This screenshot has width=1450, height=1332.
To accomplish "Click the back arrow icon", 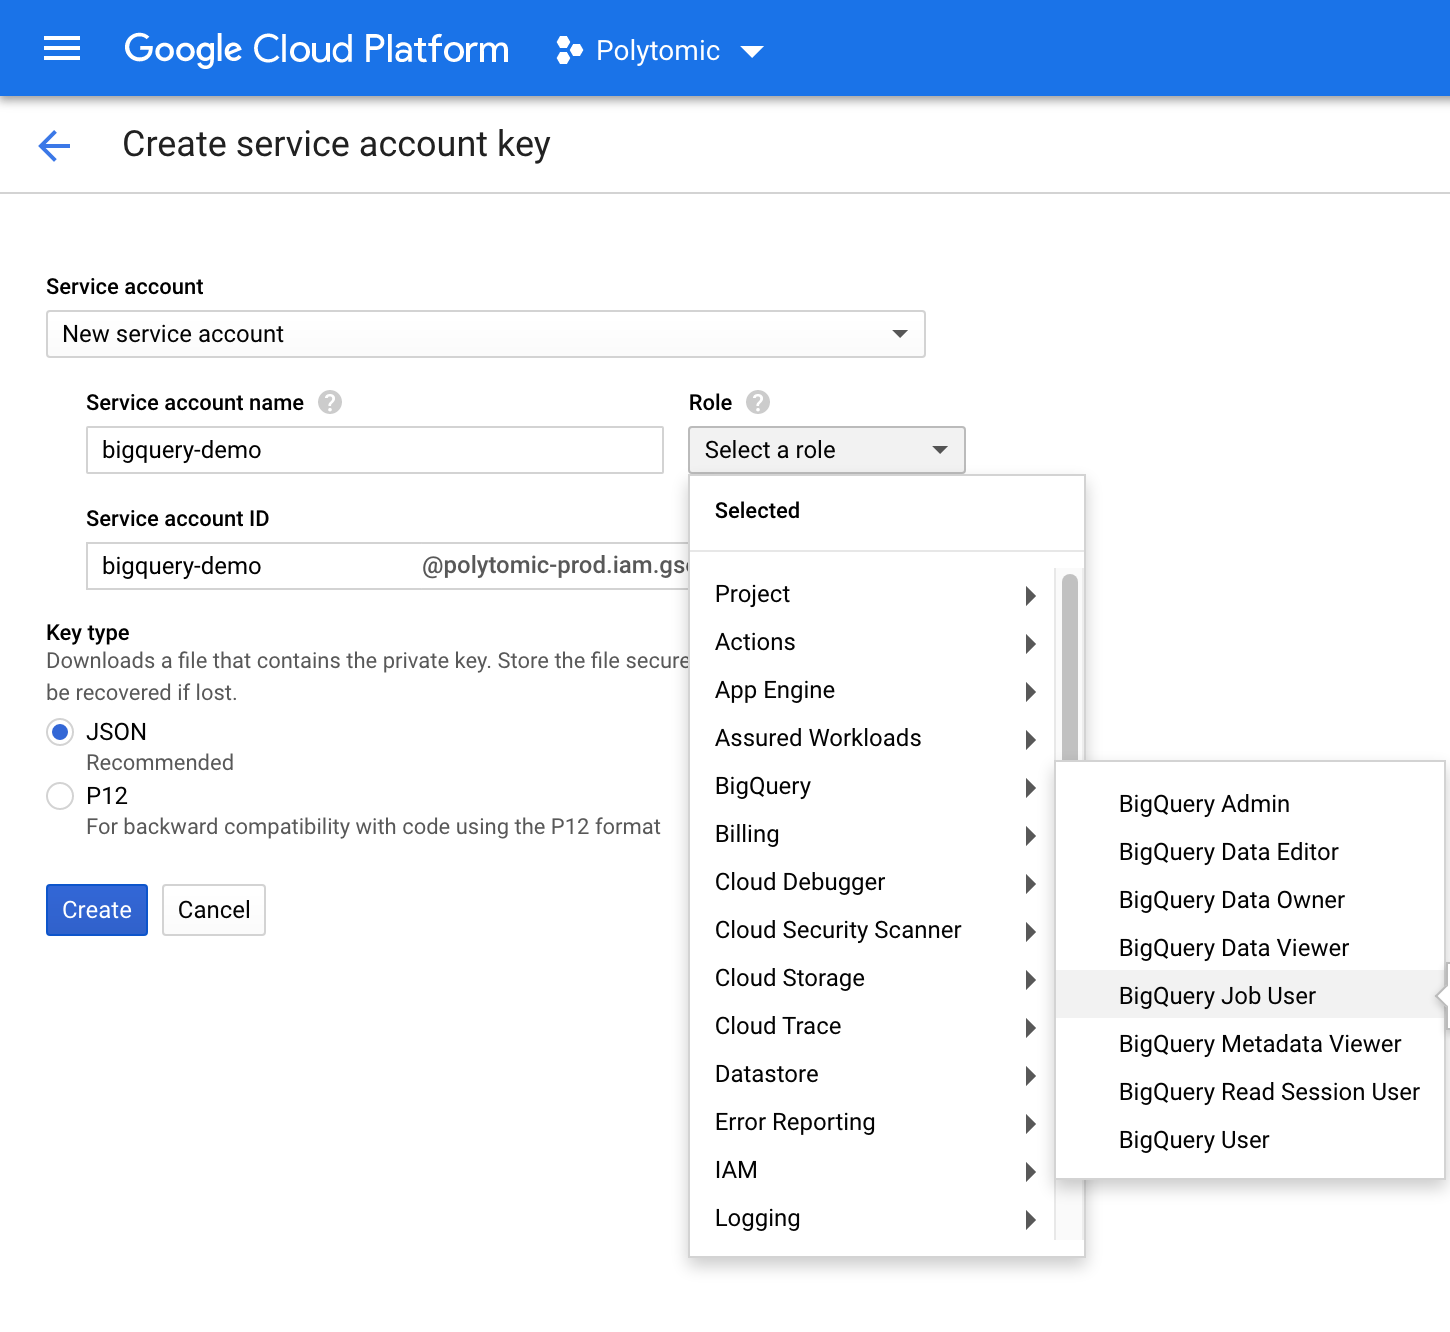I will coord(55,146).
